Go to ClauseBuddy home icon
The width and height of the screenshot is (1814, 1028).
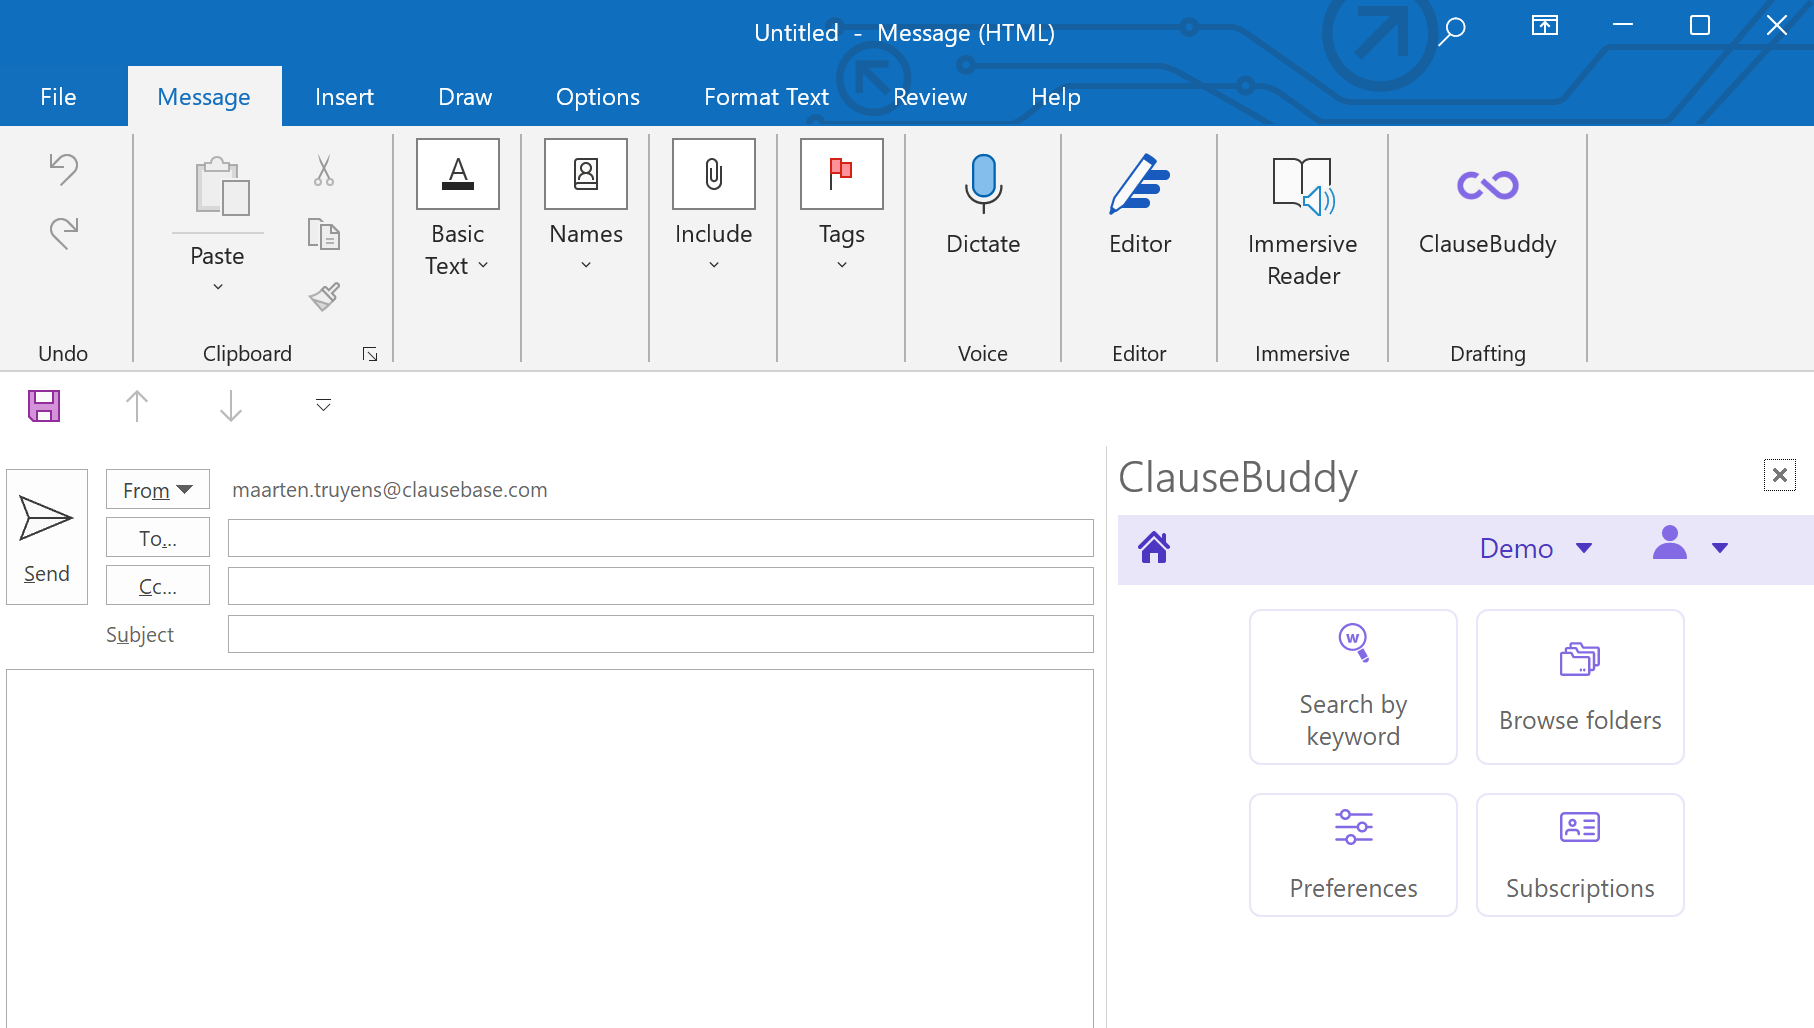click(1154, 548)
